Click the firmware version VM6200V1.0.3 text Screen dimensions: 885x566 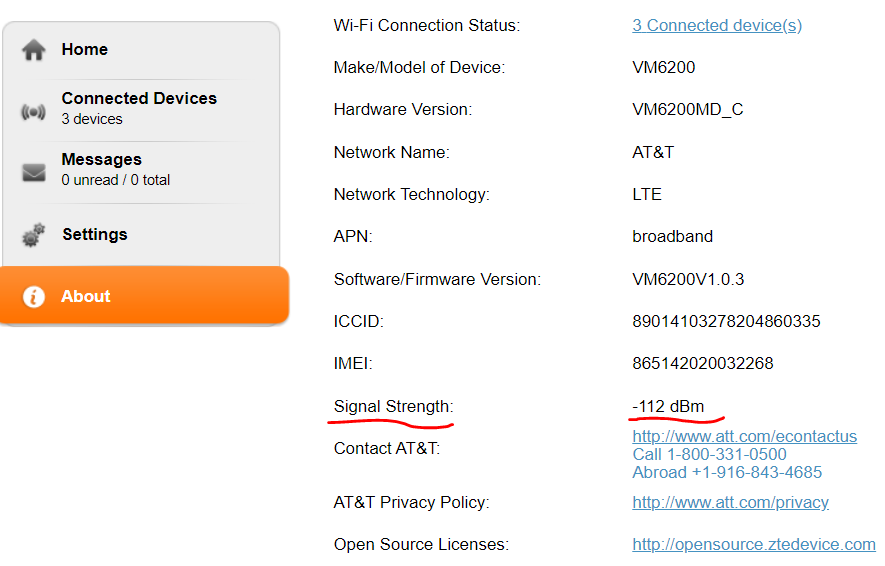click(x=688, y=280)
